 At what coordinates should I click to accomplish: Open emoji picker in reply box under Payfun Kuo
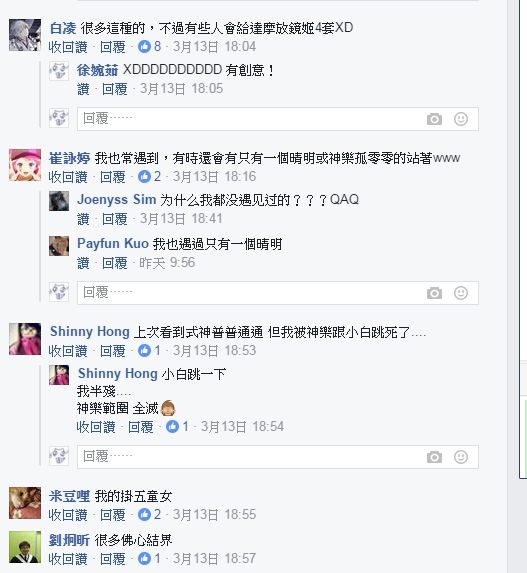(x=461, y=293)
